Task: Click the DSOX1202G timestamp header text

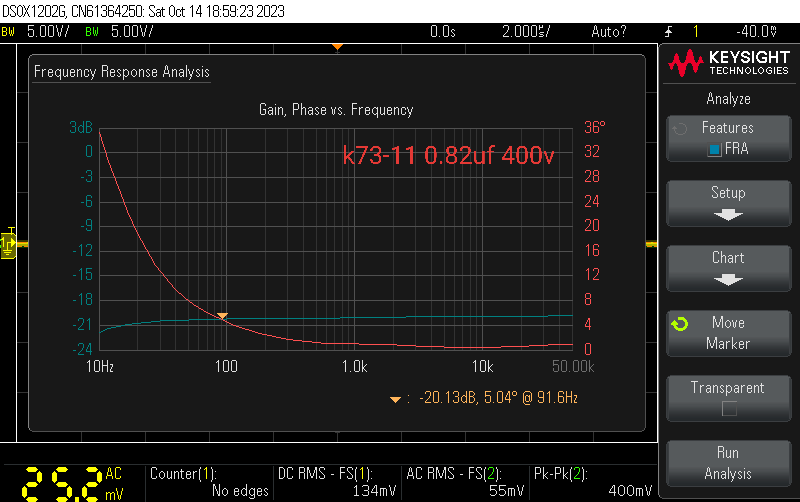Action: pyautogui.click(x=143, y=11)
